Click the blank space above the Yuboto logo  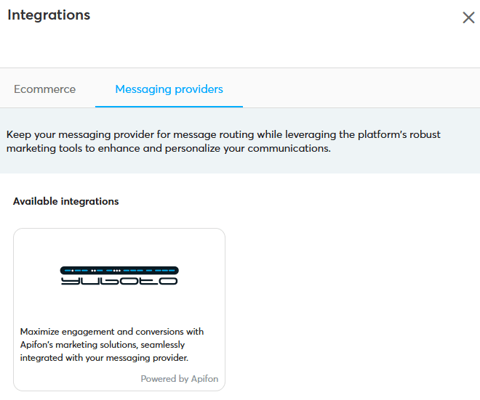click(x=119, y=247)
